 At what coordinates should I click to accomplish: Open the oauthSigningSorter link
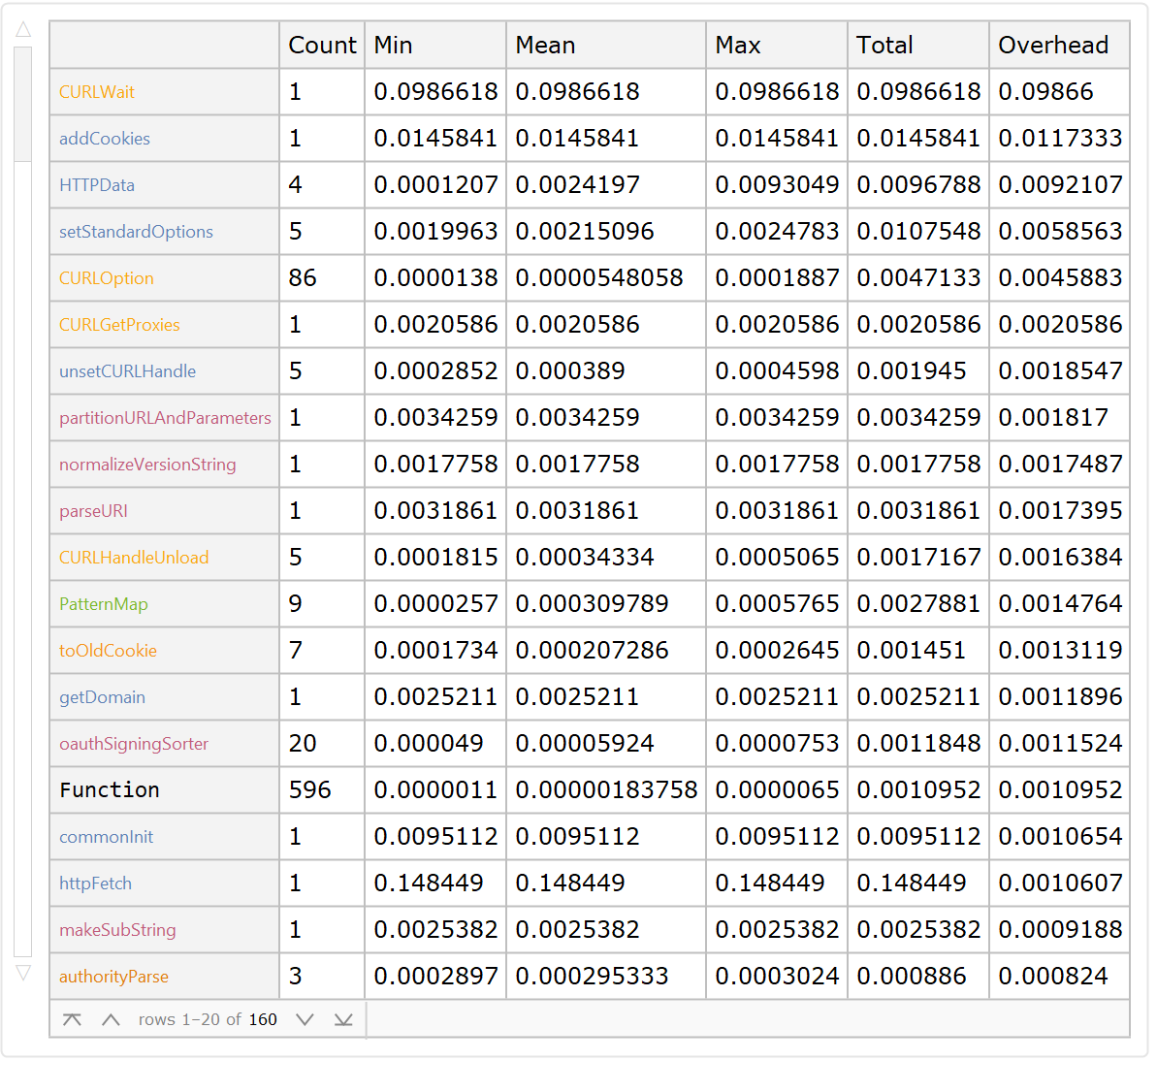click(x=134, y=744)
